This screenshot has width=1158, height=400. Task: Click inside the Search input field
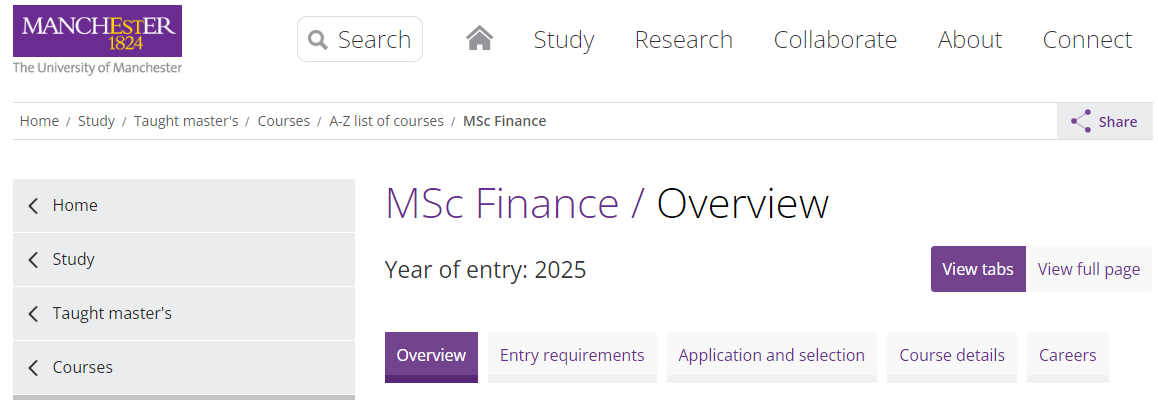coord(360,39)
